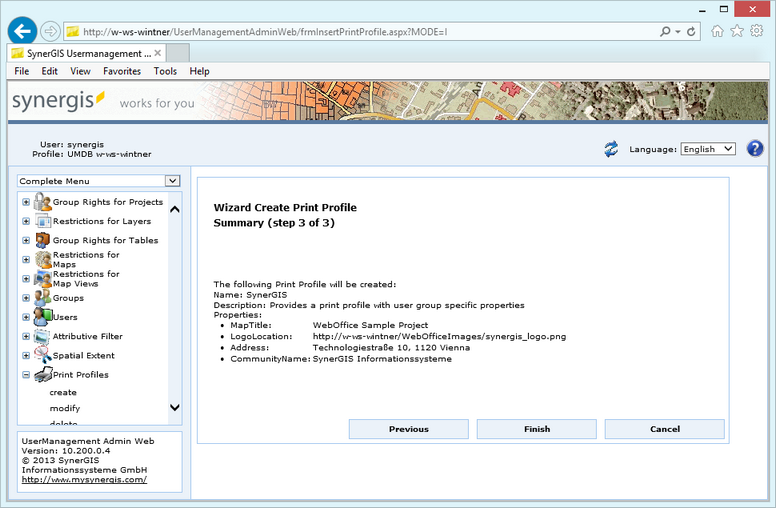Click the Restrictions for Layers icon
Viewport: 776px width, 508px height.
click(43, 221)
